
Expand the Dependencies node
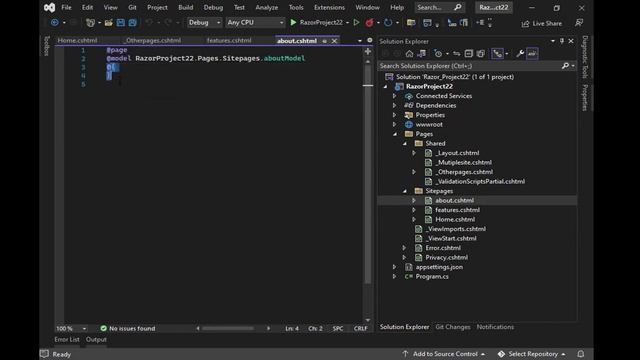[x=394, y=105]
